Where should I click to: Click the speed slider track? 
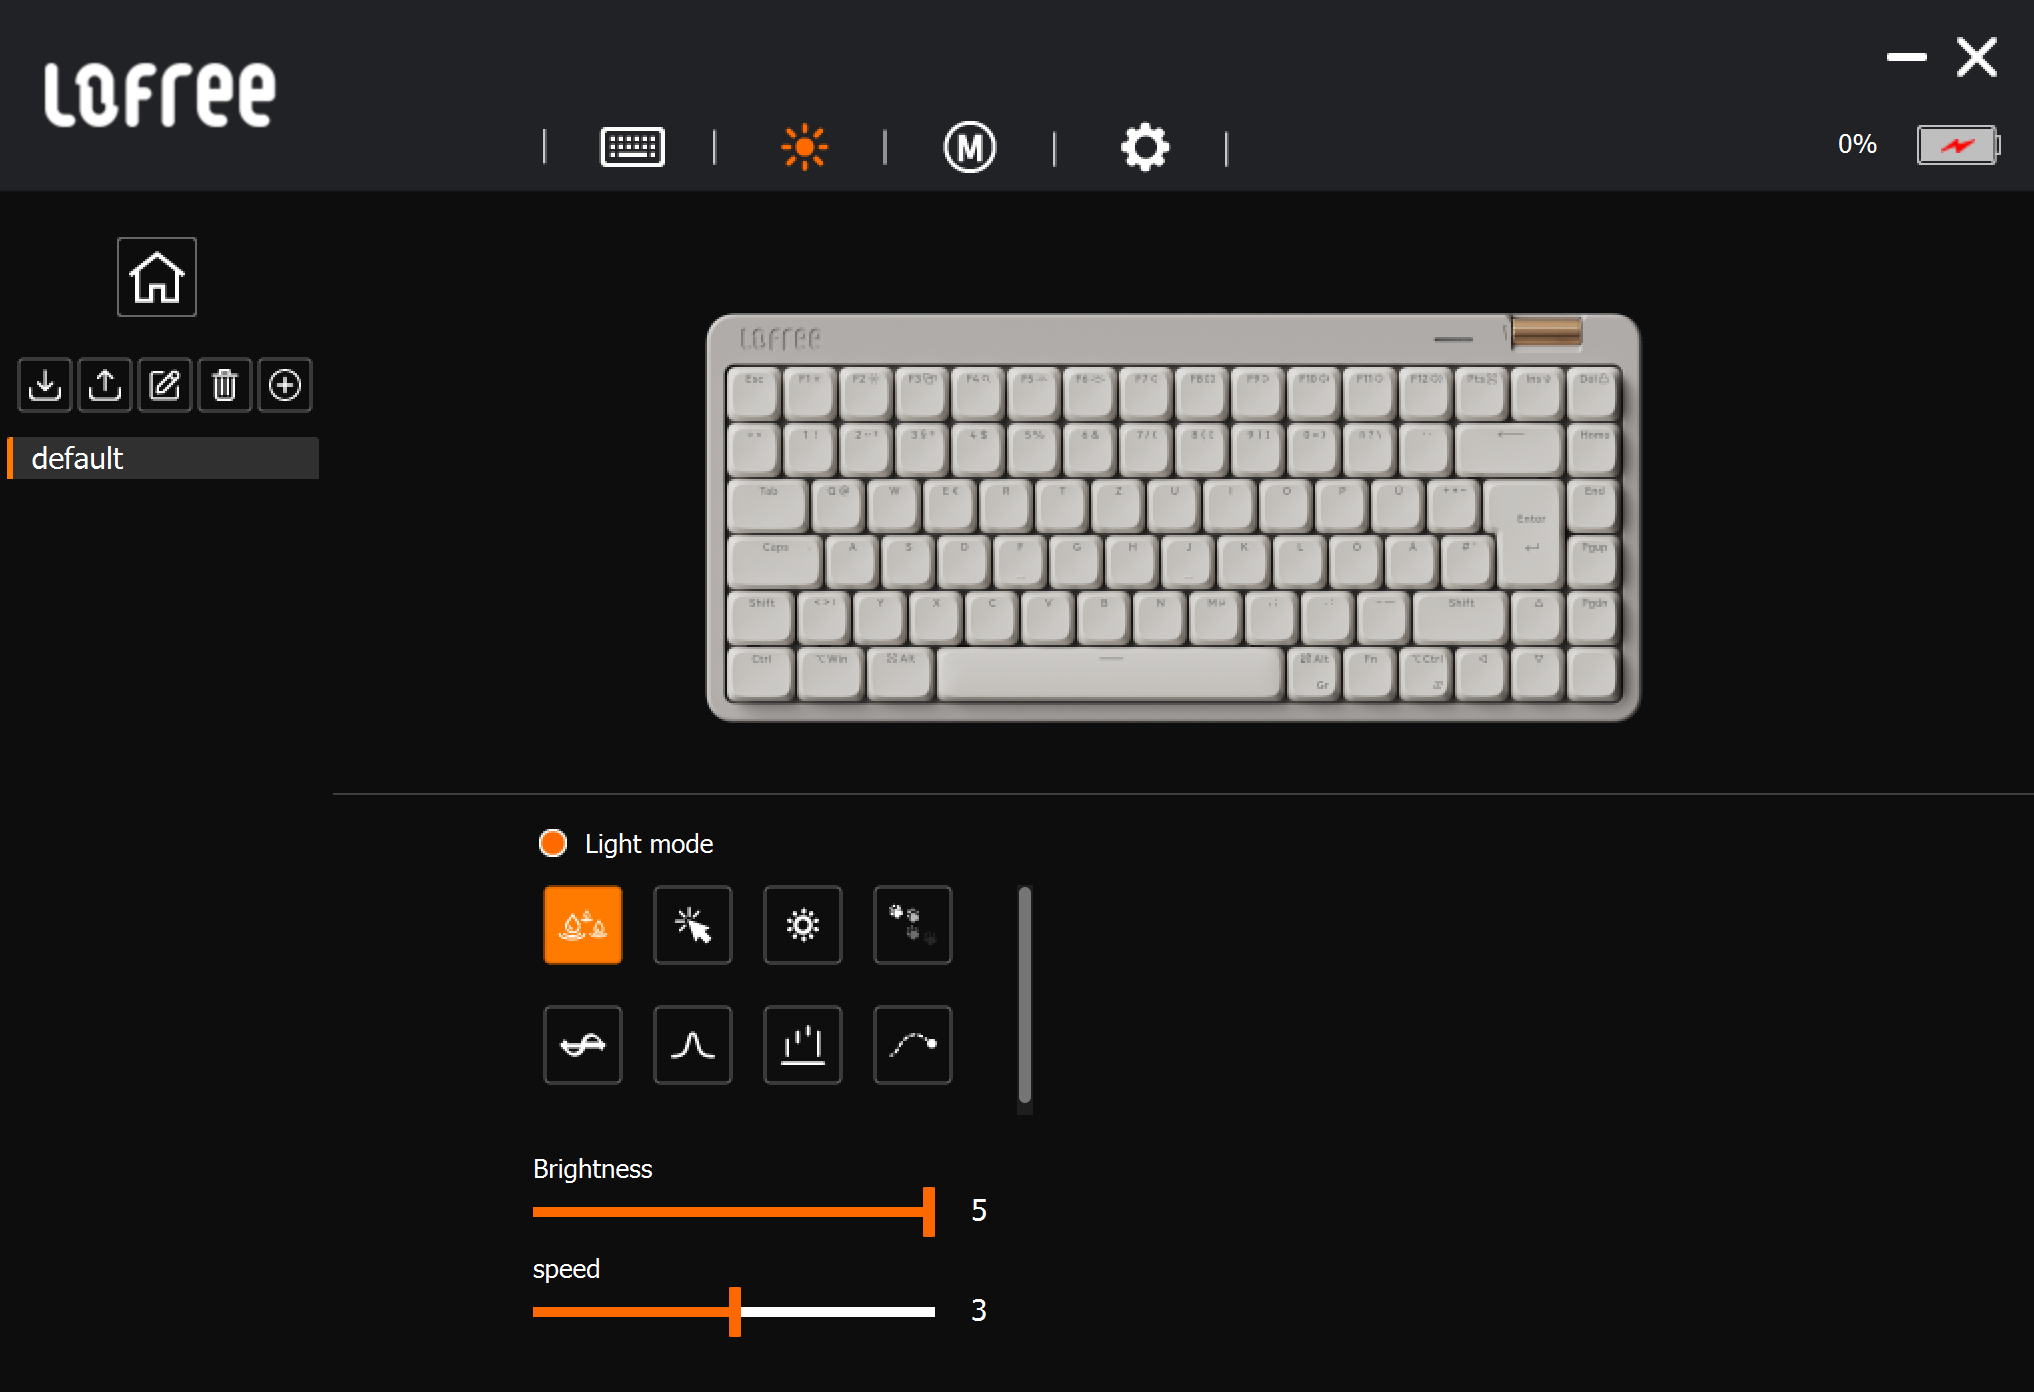pos(734,1311)
